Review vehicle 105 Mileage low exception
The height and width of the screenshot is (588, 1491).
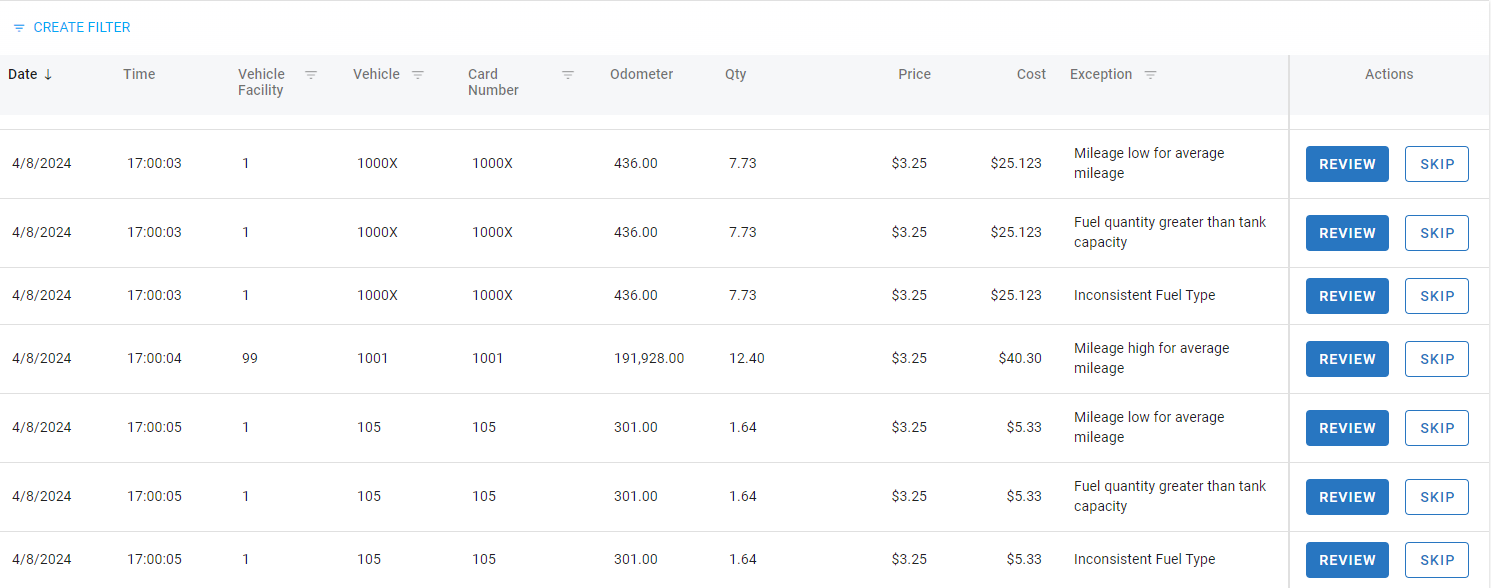coord(1347,428)
